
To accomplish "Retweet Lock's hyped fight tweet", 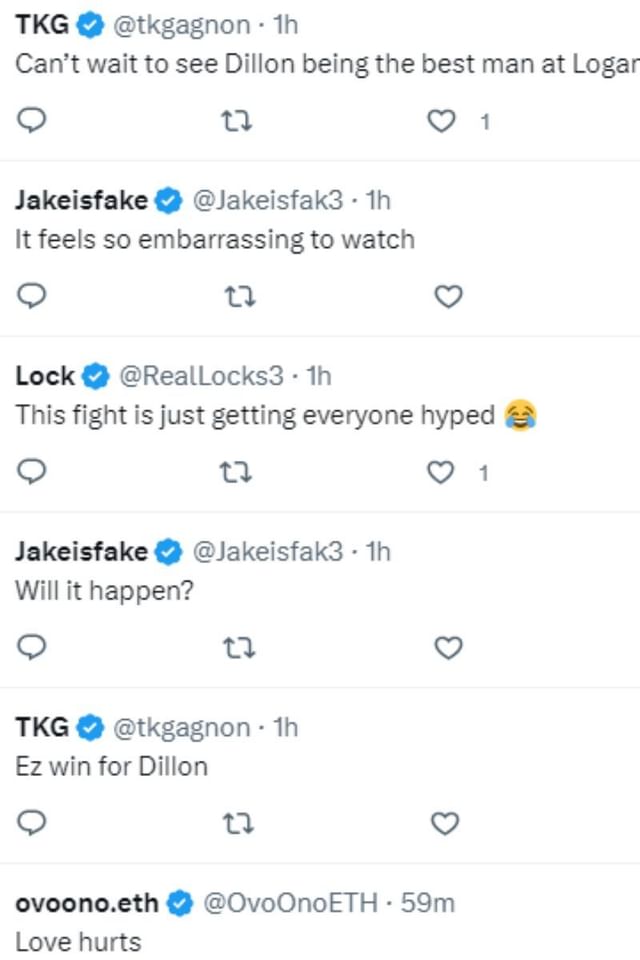I will pyautogui.click(x=237, y=471).
